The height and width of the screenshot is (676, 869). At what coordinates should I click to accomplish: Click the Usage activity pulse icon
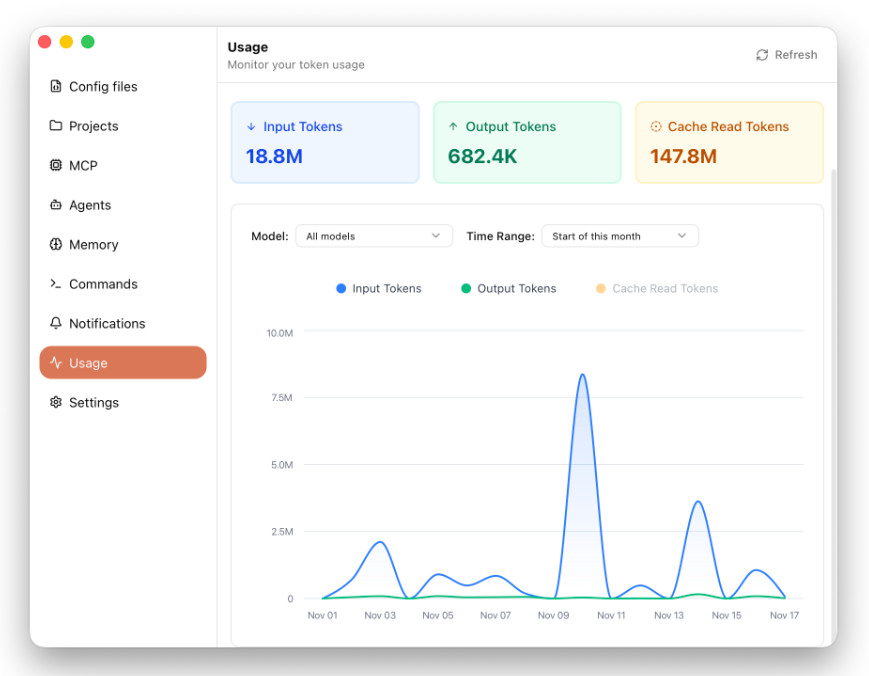(55, 362)
